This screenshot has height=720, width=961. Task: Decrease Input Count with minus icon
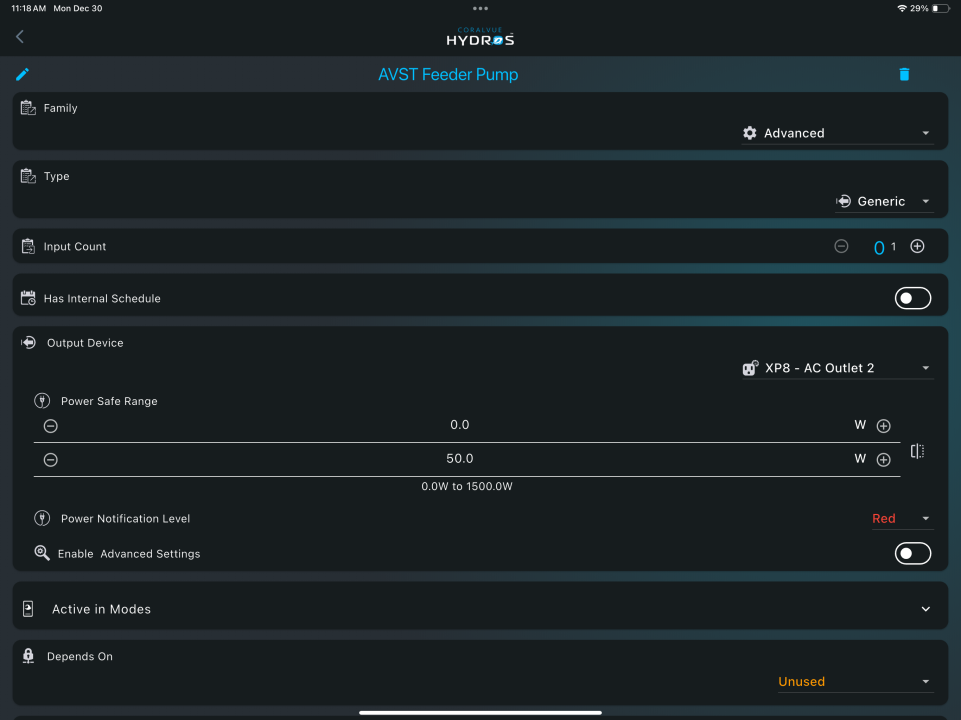(x=841, y=247)
